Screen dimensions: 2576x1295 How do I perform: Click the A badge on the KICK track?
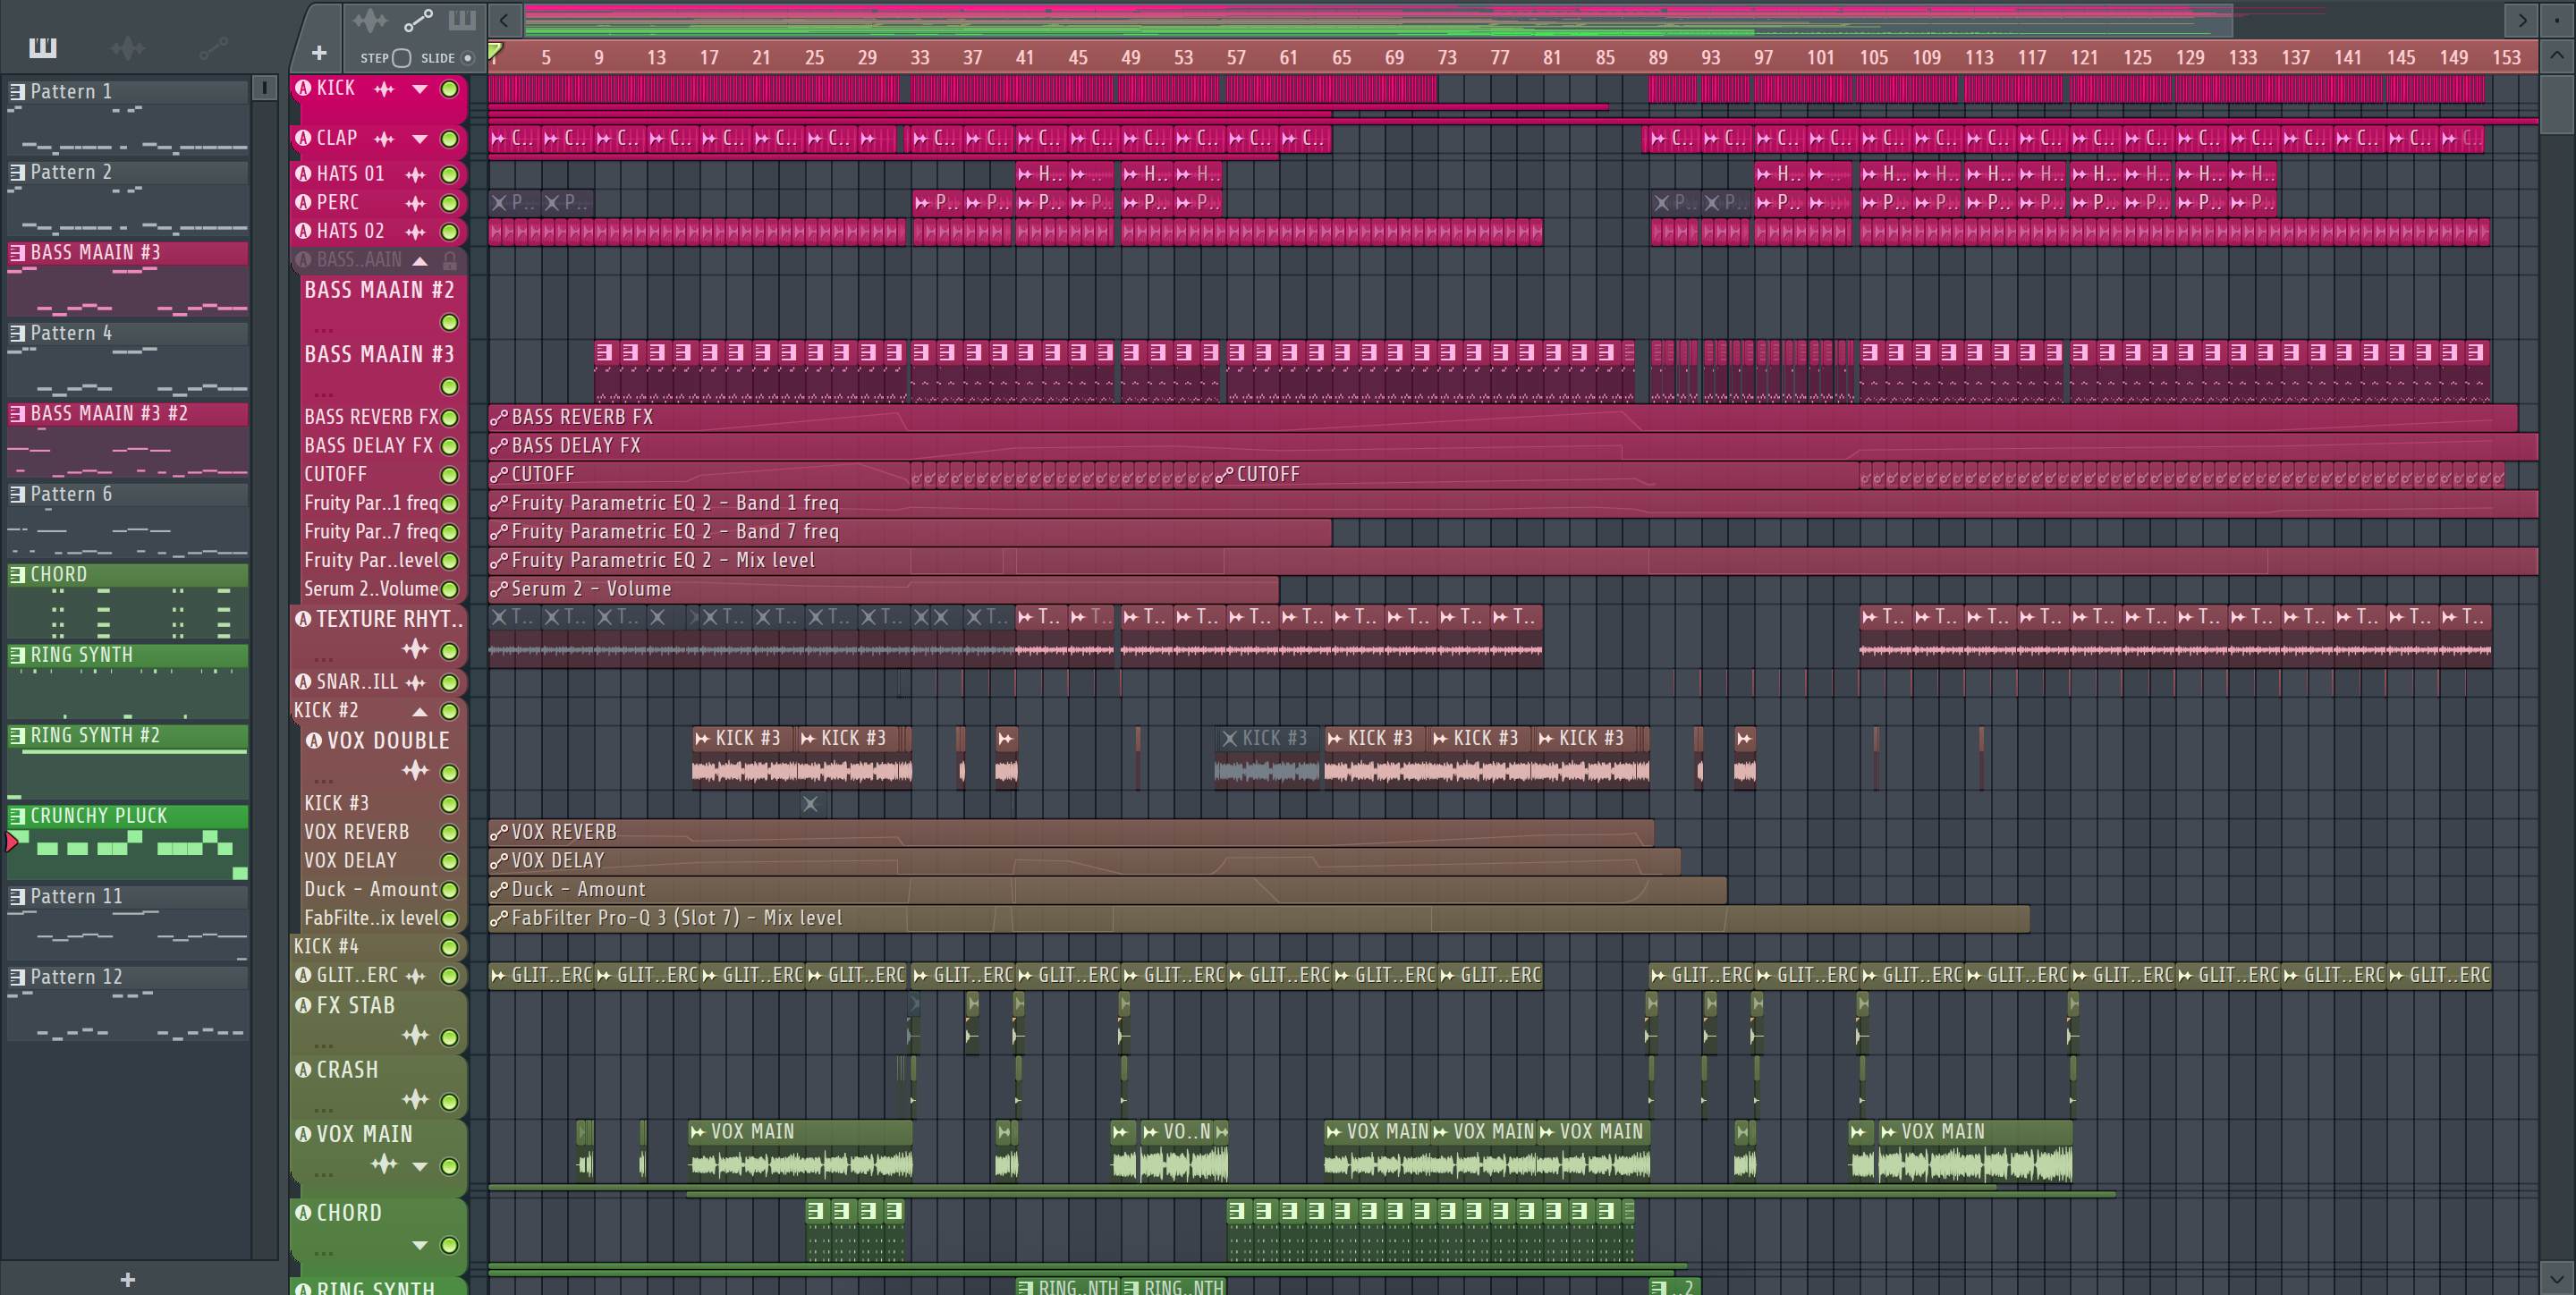click(x=304, y=88)
